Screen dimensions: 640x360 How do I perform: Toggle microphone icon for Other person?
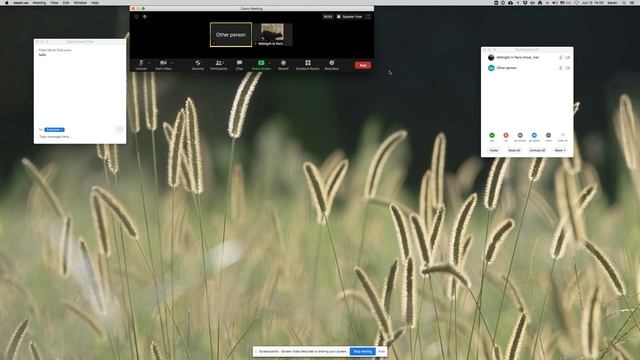pos(560,68)
